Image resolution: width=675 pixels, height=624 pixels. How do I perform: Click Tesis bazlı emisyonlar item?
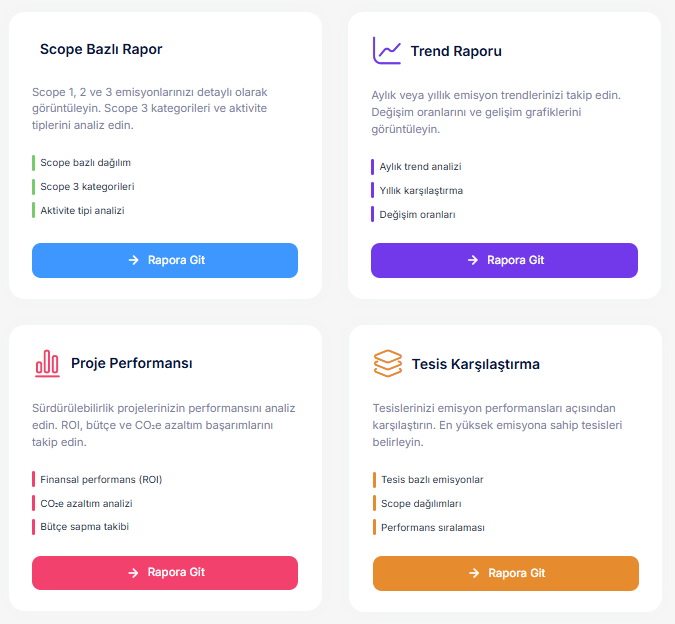tap(432, 479)
